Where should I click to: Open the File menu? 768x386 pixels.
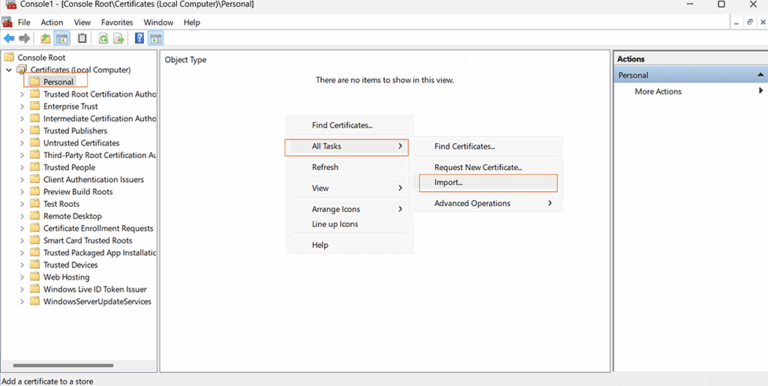click(24, 22)
